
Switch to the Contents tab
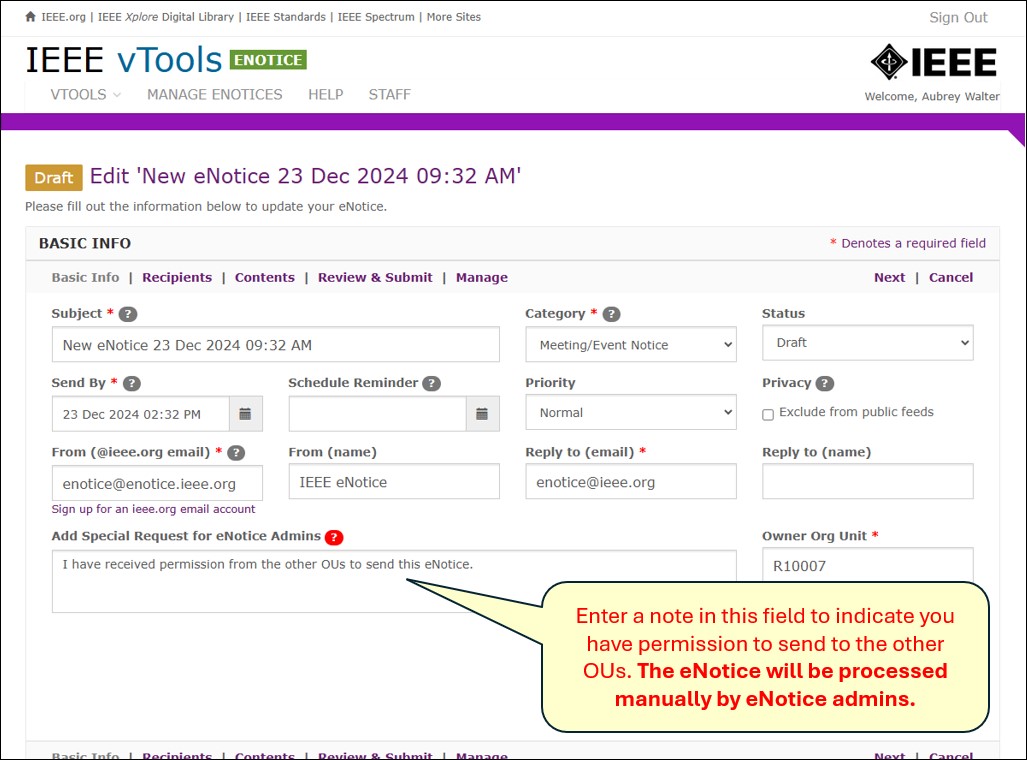pyautogui.click(x=265, y=277)
